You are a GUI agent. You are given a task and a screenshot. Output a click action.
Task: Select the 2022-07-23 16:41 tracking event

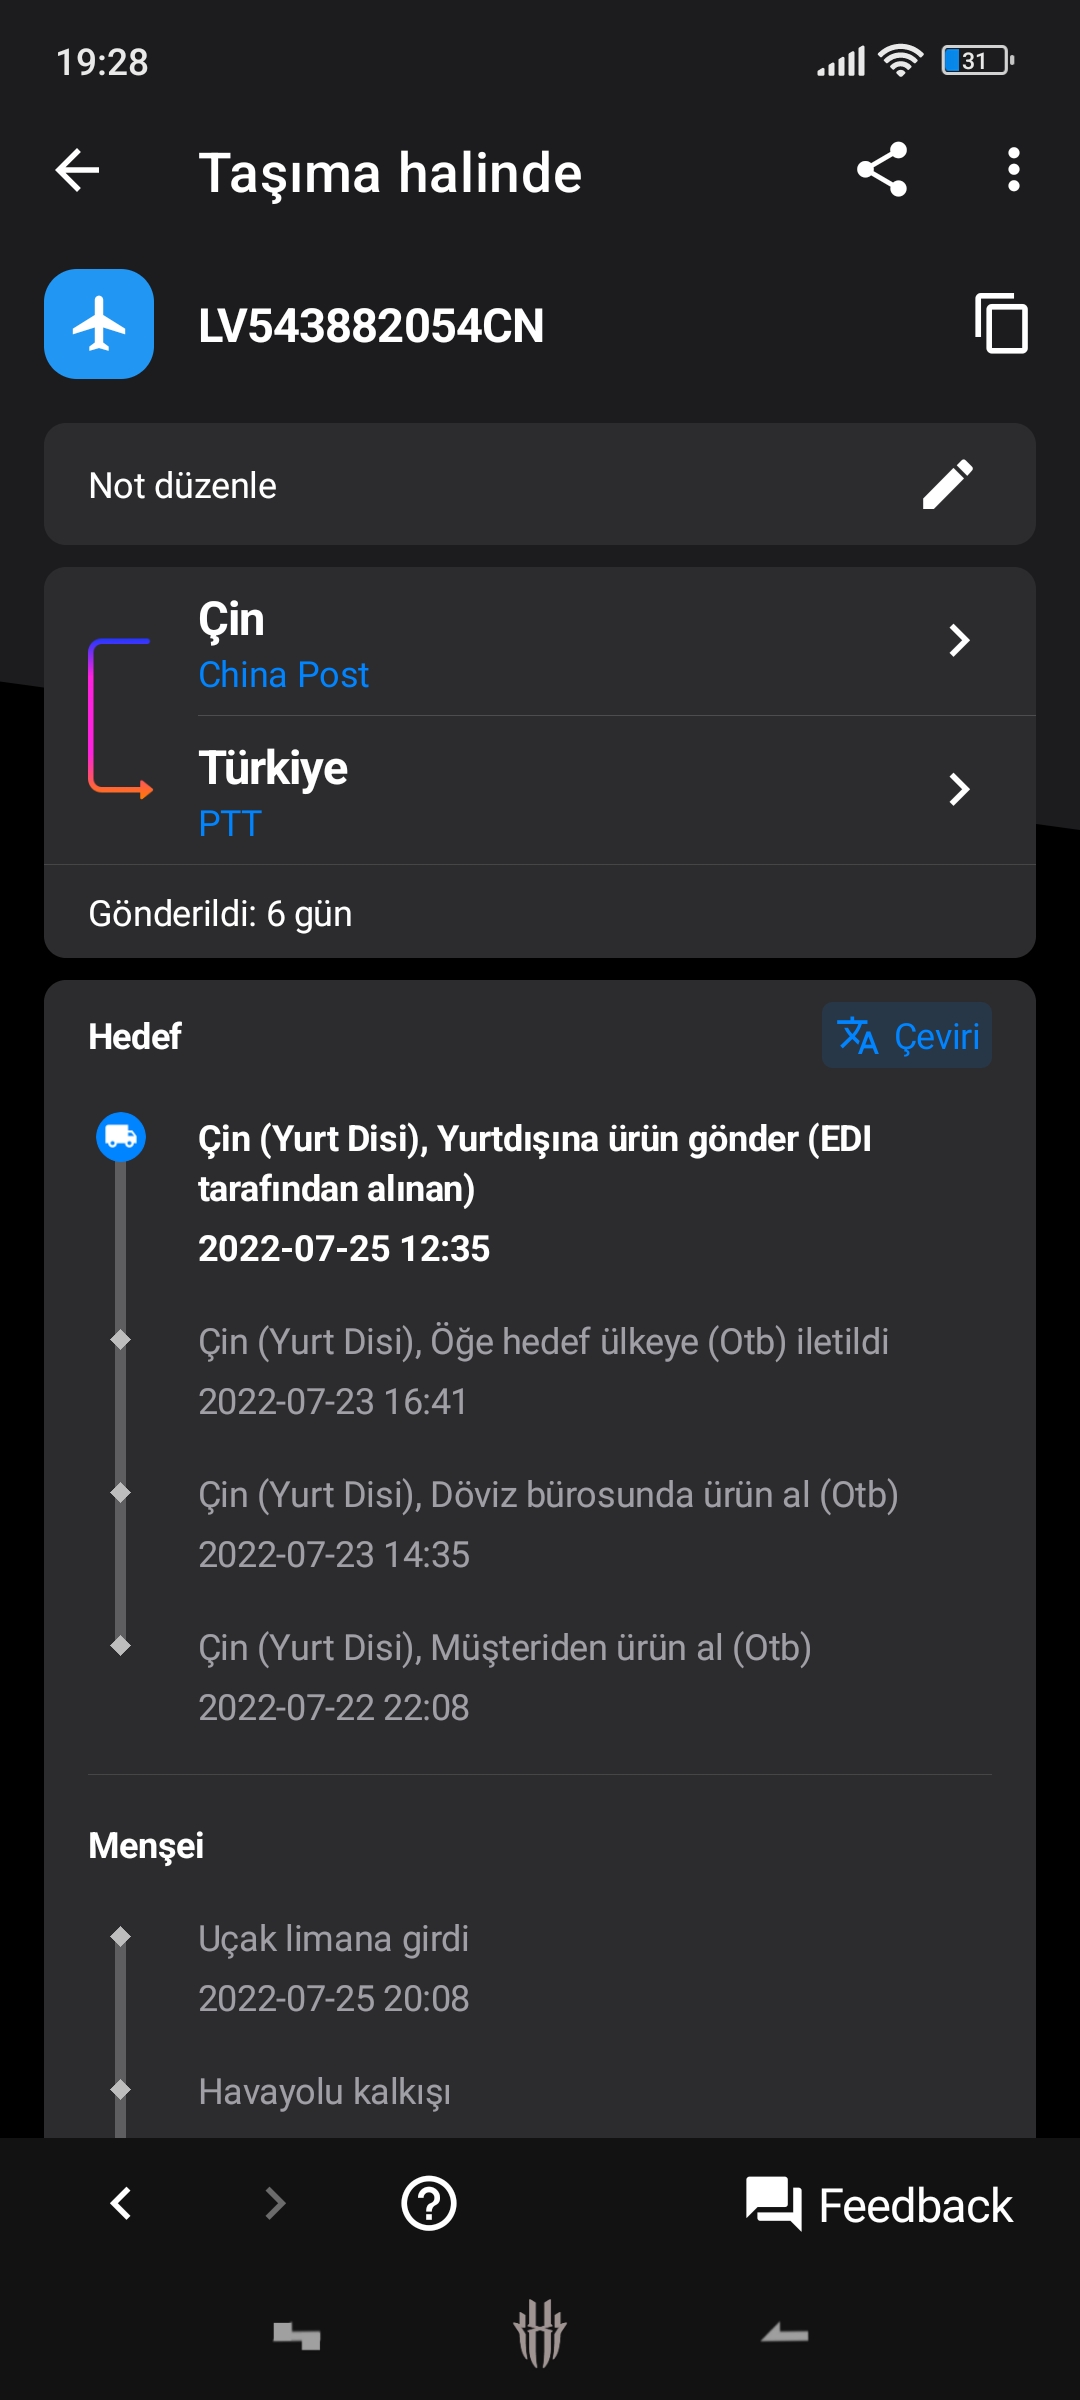coord(543,1371)
